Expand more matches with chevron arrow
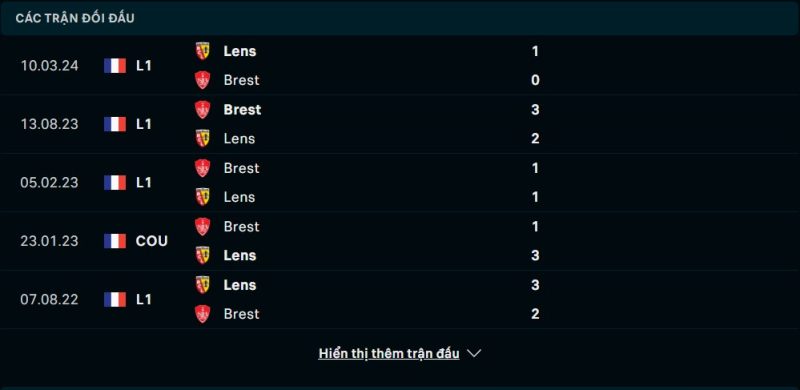Viewport: 800px width, 390px height. point(474,353)
